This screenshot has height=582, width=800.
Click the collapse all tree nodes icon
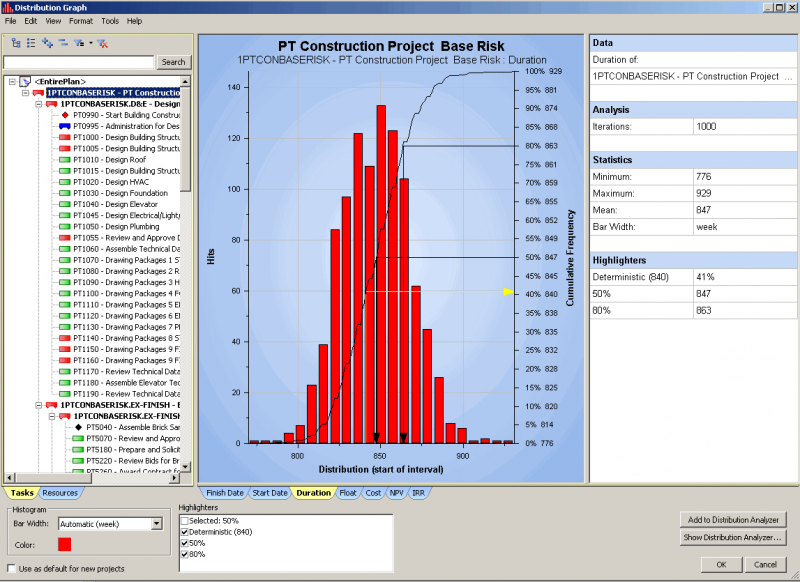pos(63,43)
